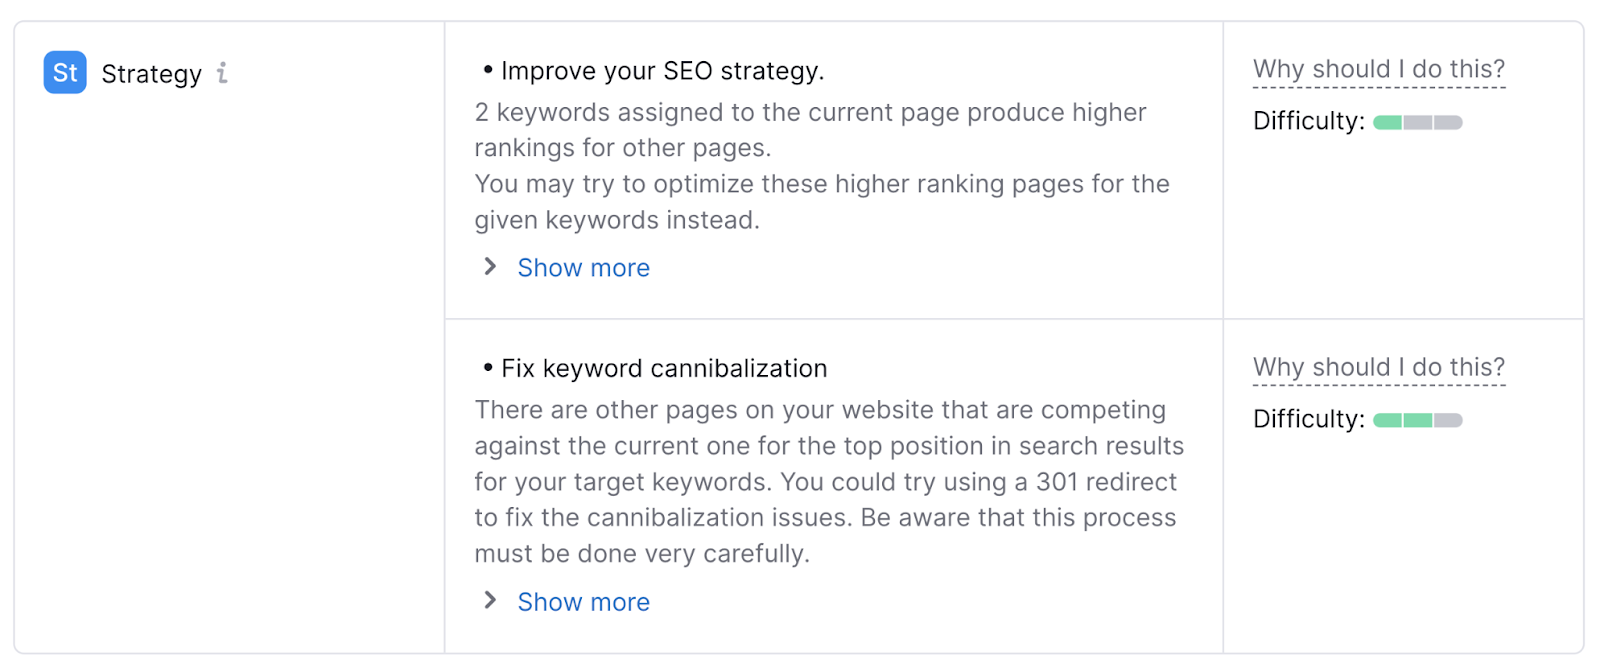This screenshot has height=671, width=1600.
Task: Open the info icon next to Strategy
Action: 222,73
